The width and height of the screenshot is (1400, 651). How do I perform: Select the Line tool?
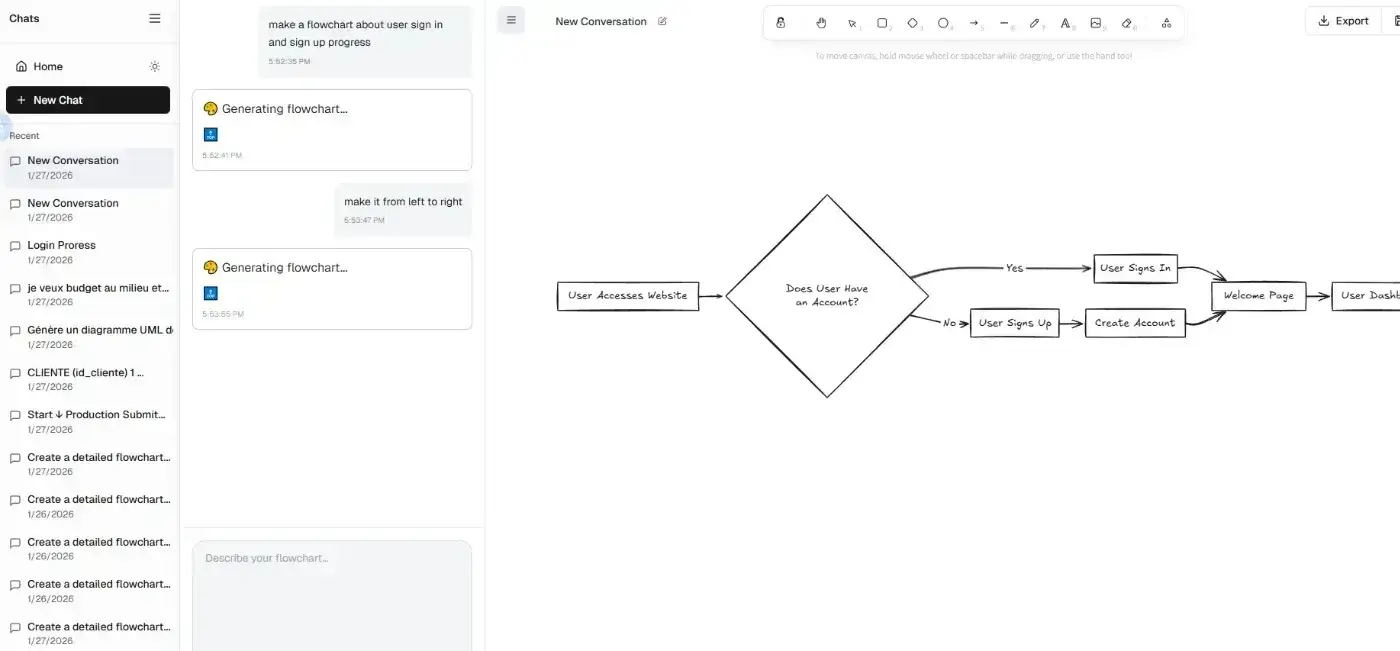pyautogui.click(x=1004, y=22)
